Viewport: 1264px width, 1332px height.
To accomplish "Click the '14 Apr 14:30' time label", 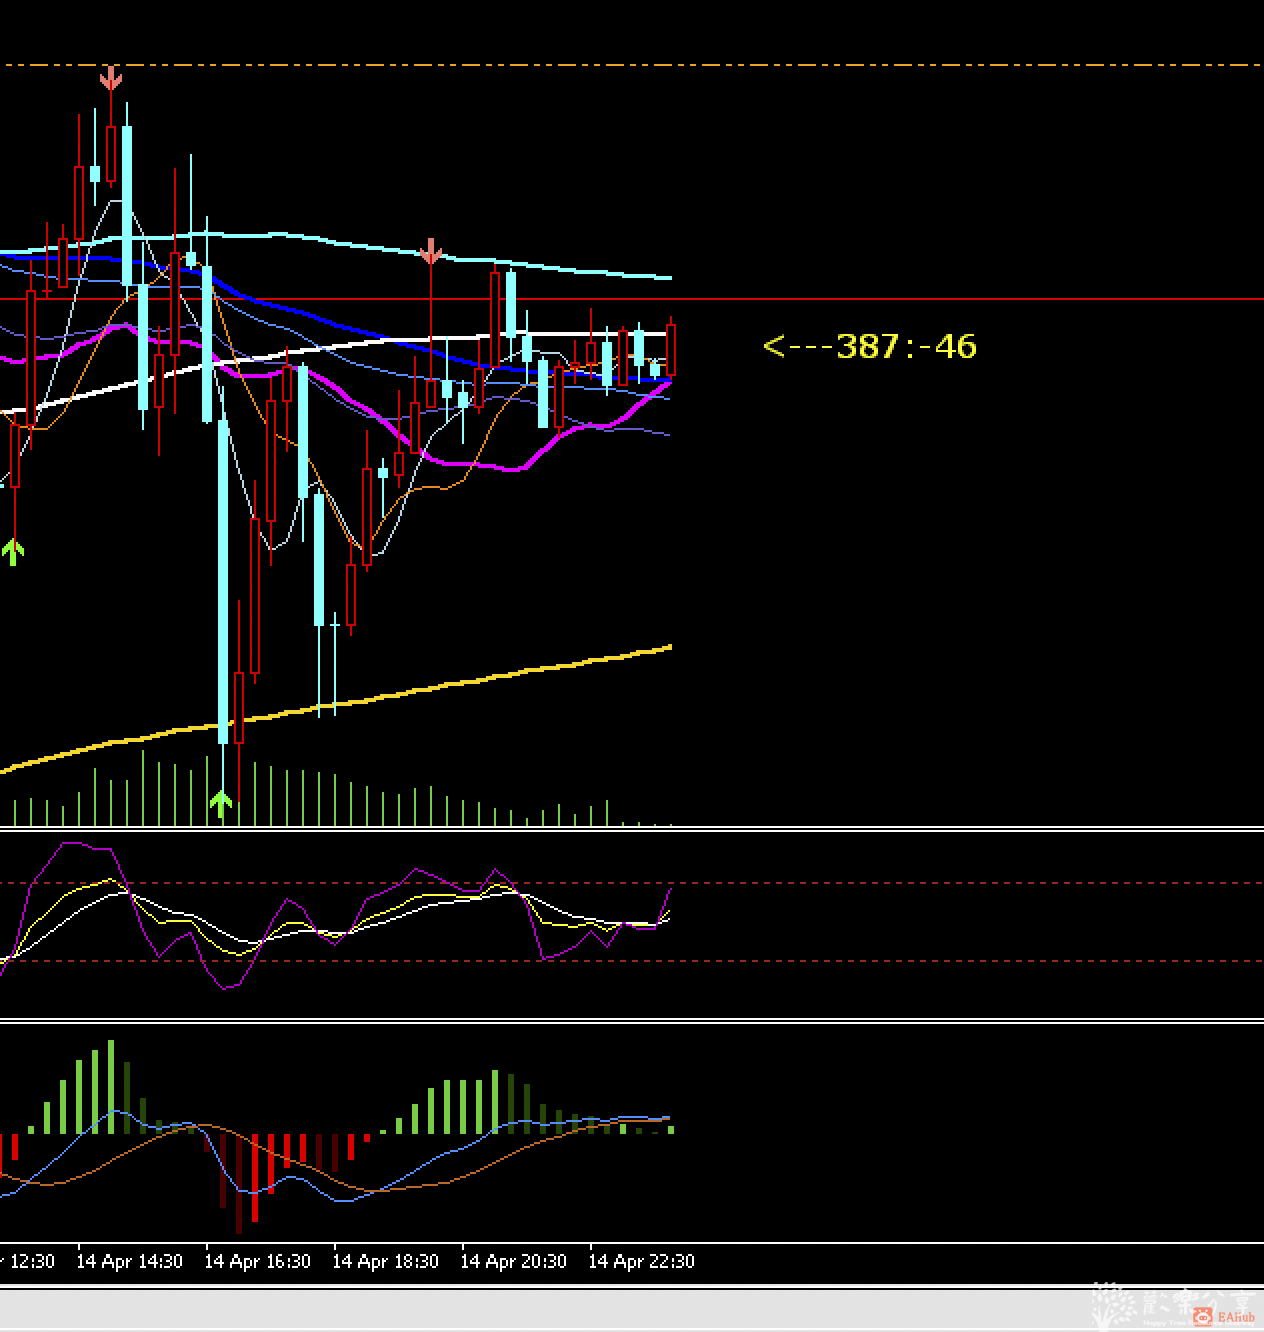I will pyautogui.click(x=129, y=1261).
